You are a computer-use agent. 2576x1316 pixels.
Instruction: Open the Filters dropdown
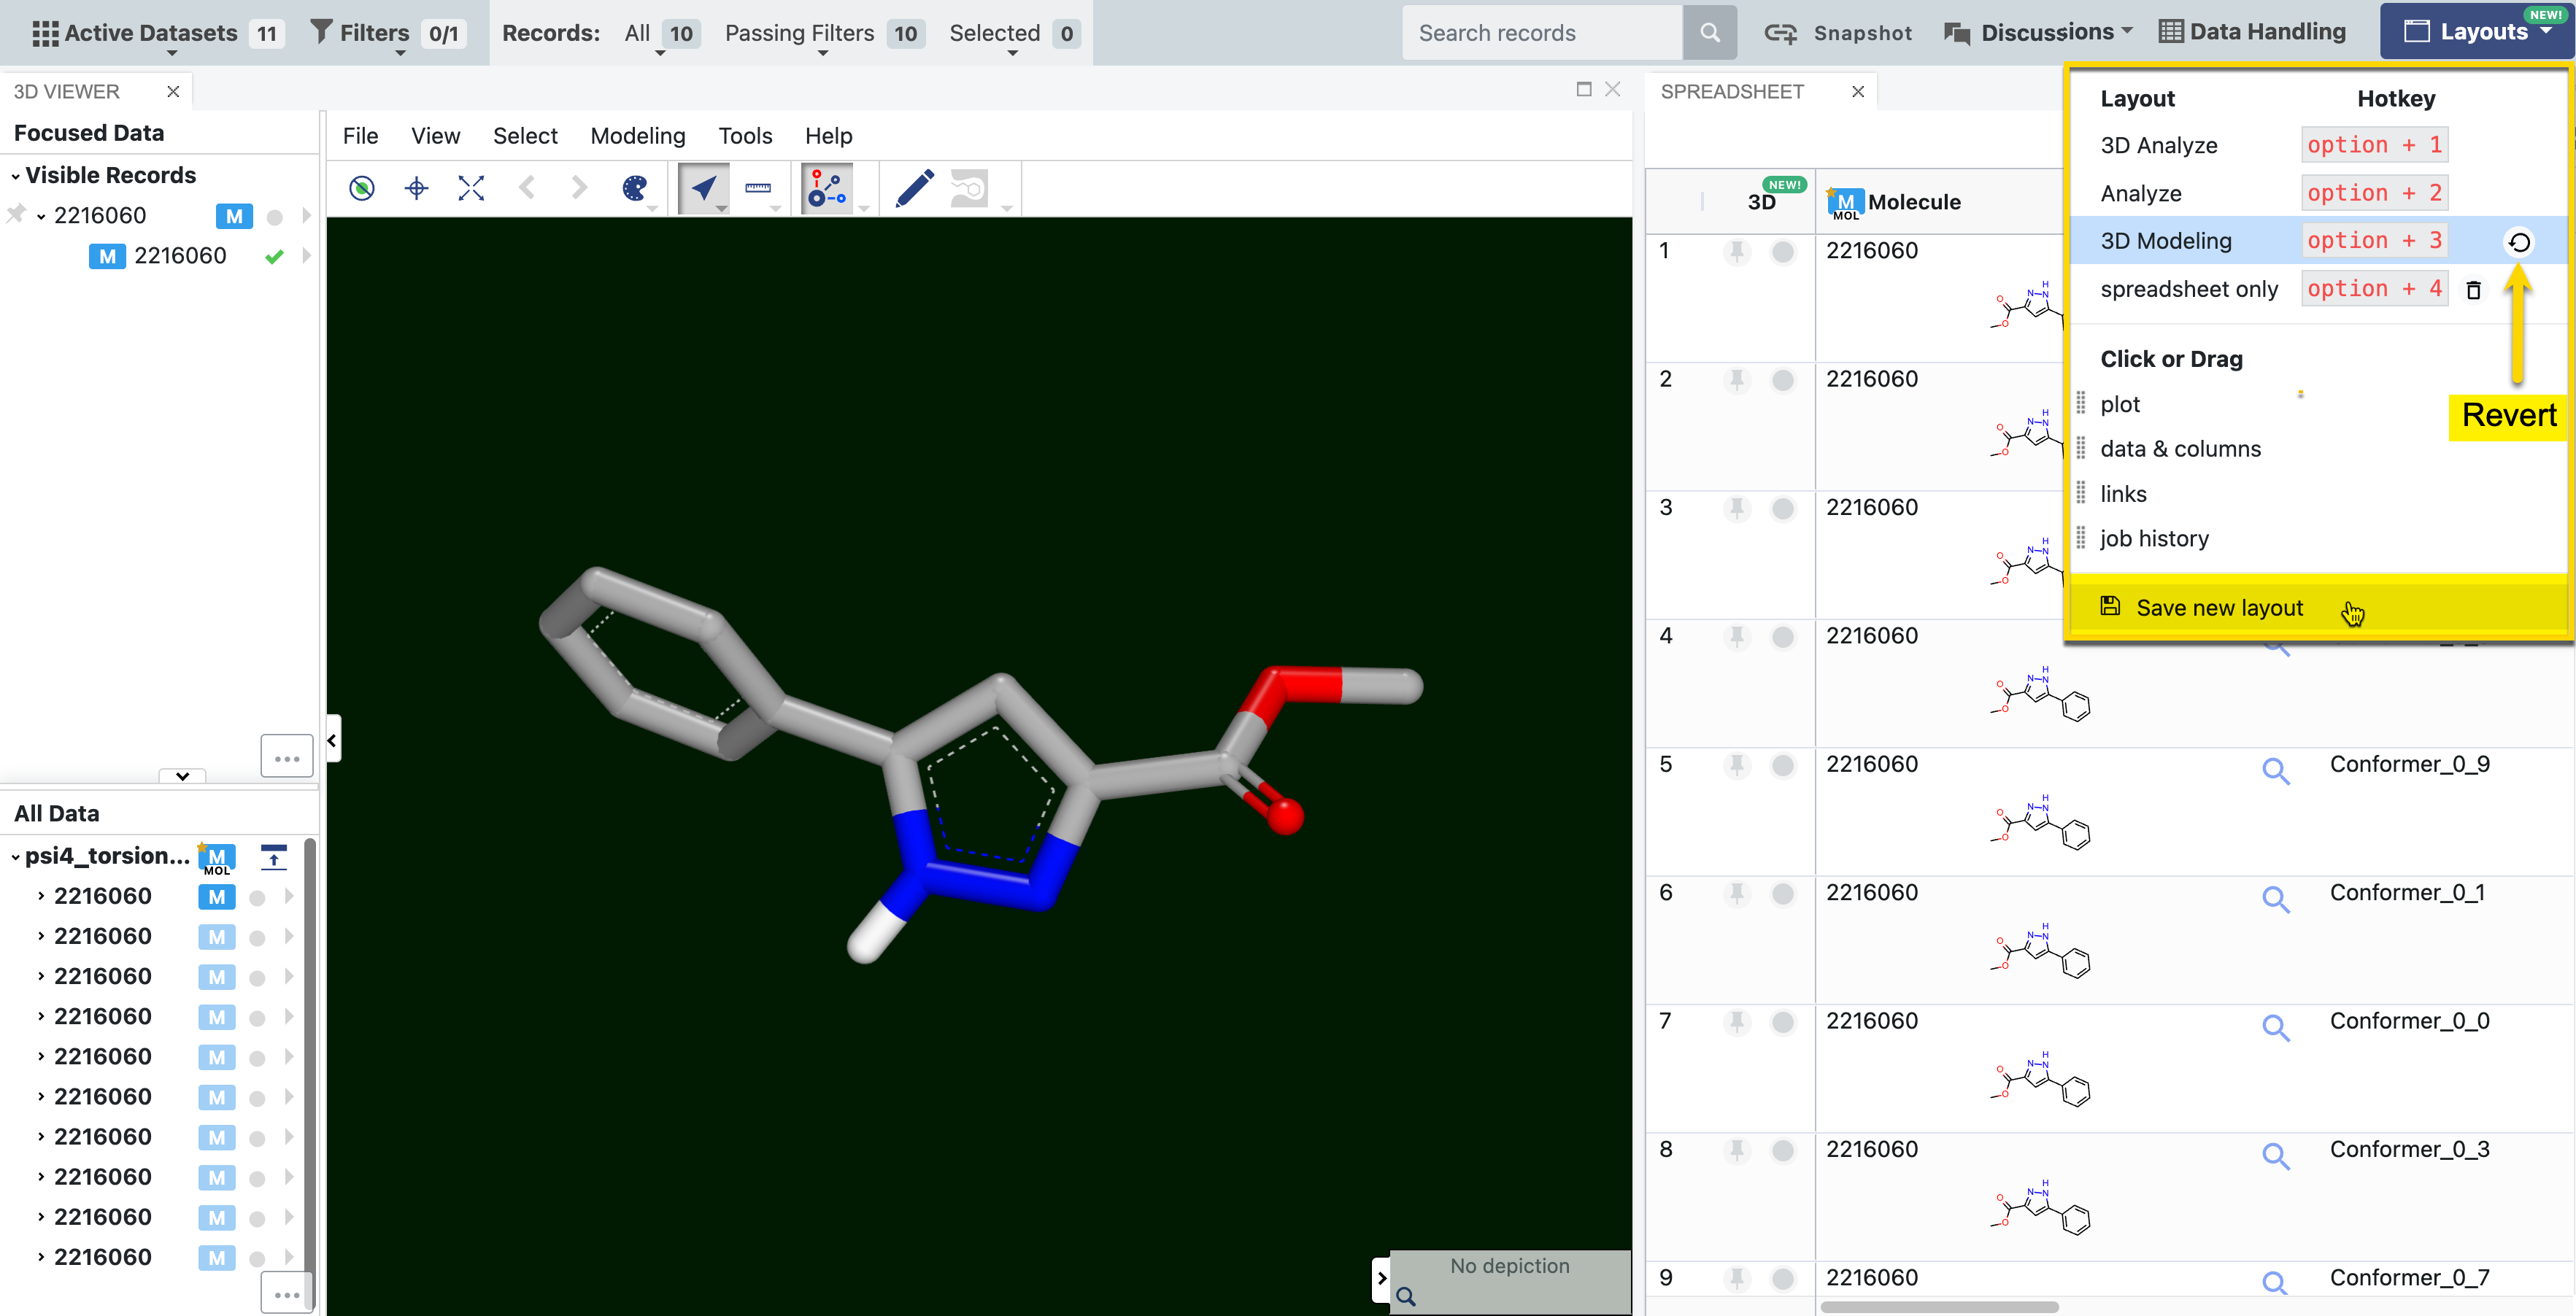388,33
